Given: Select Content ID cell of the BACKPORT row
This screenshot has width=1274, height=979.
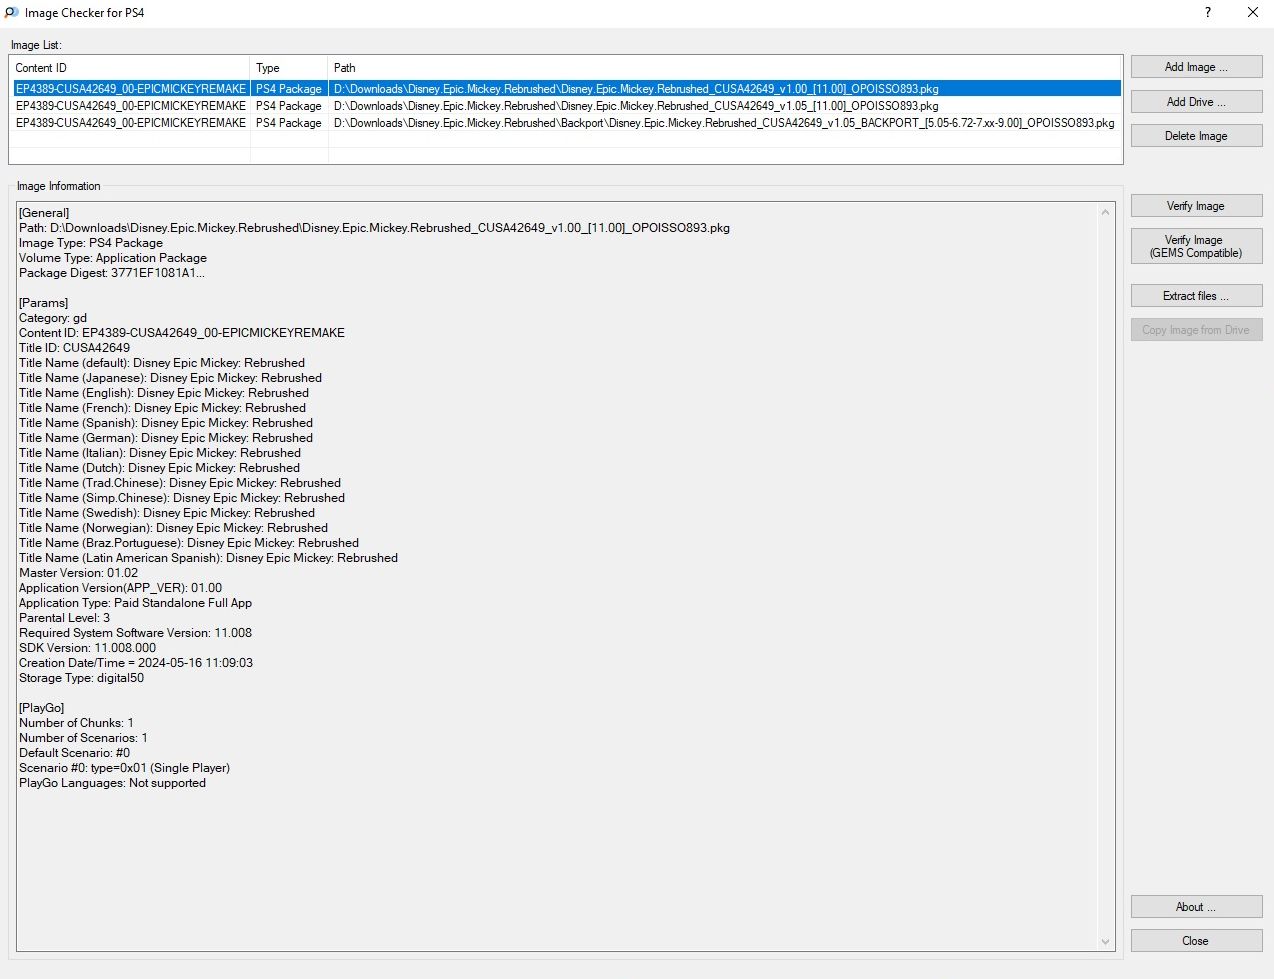Looking at the screenshot, I should (131, 123).
